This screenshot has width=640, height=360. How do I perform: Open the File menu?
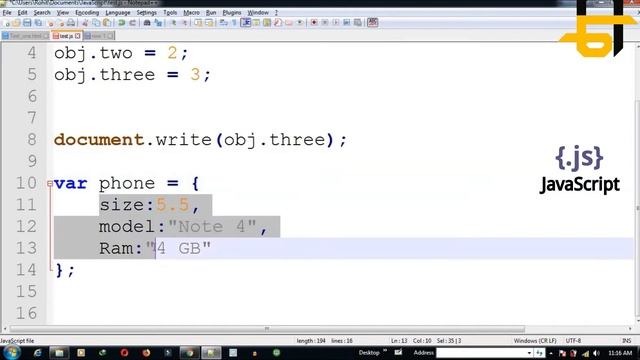(x=7, y=13)
